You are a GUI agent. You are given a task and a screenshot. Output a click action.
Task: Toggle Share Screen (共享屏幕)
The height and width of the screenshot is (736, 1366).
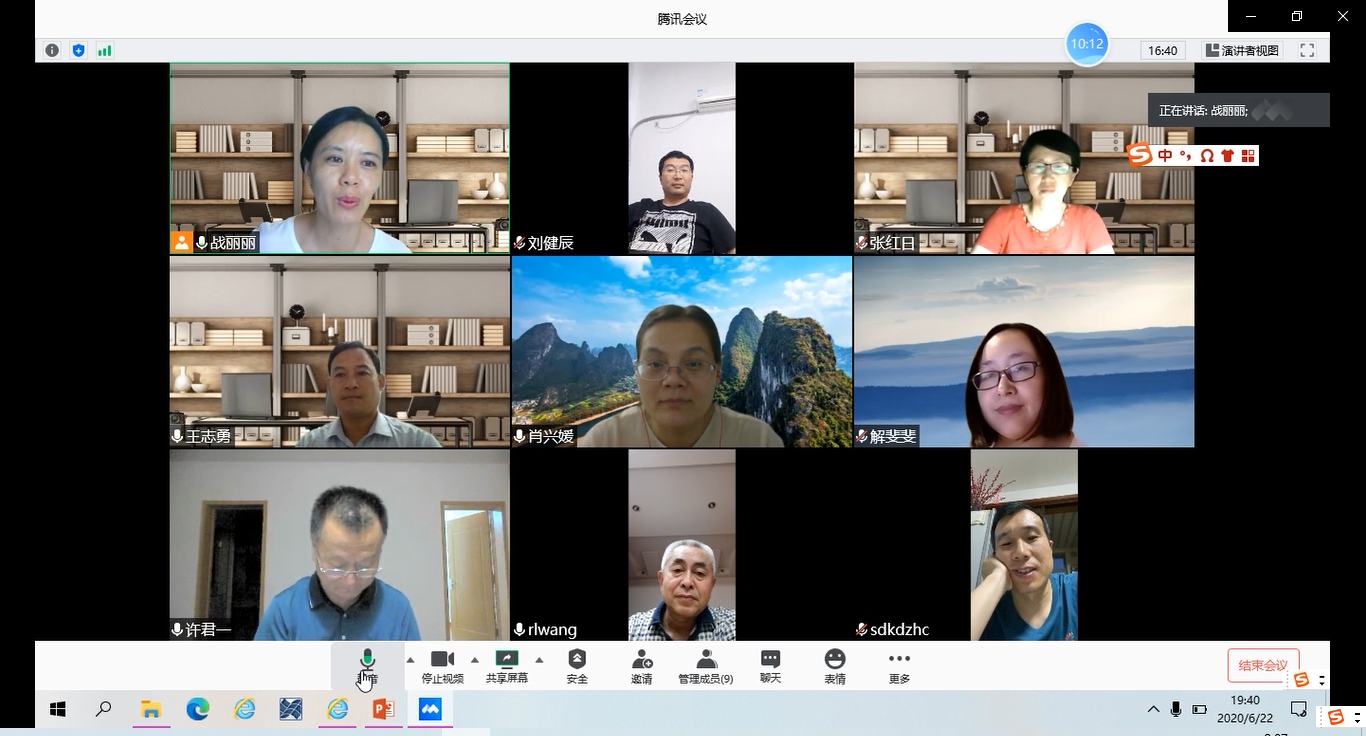507,665
